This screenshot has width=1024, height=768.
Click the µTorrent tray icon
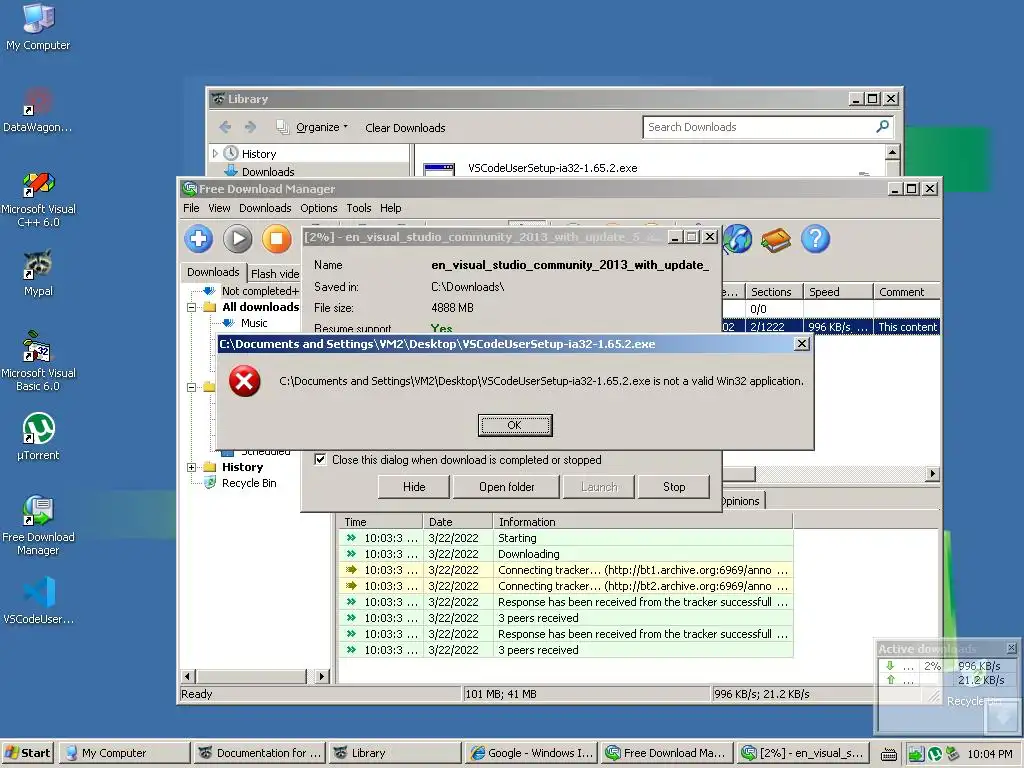coord(935,754)
